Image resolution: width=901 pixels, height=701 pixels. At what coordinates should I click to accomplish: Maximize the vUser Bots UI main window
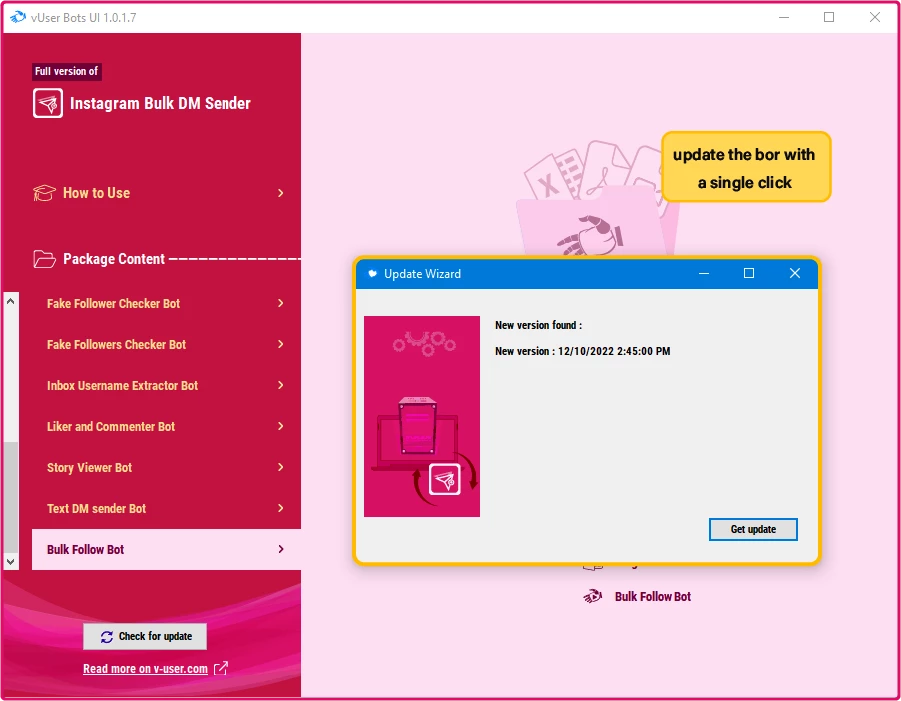tap(829, 17)
